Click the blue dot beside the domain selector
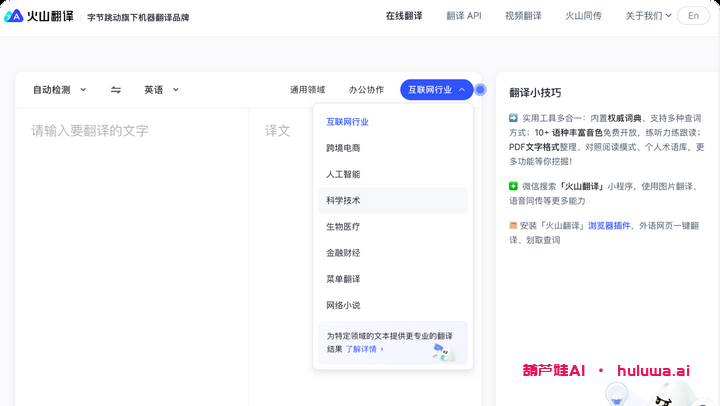 (480, 90)
